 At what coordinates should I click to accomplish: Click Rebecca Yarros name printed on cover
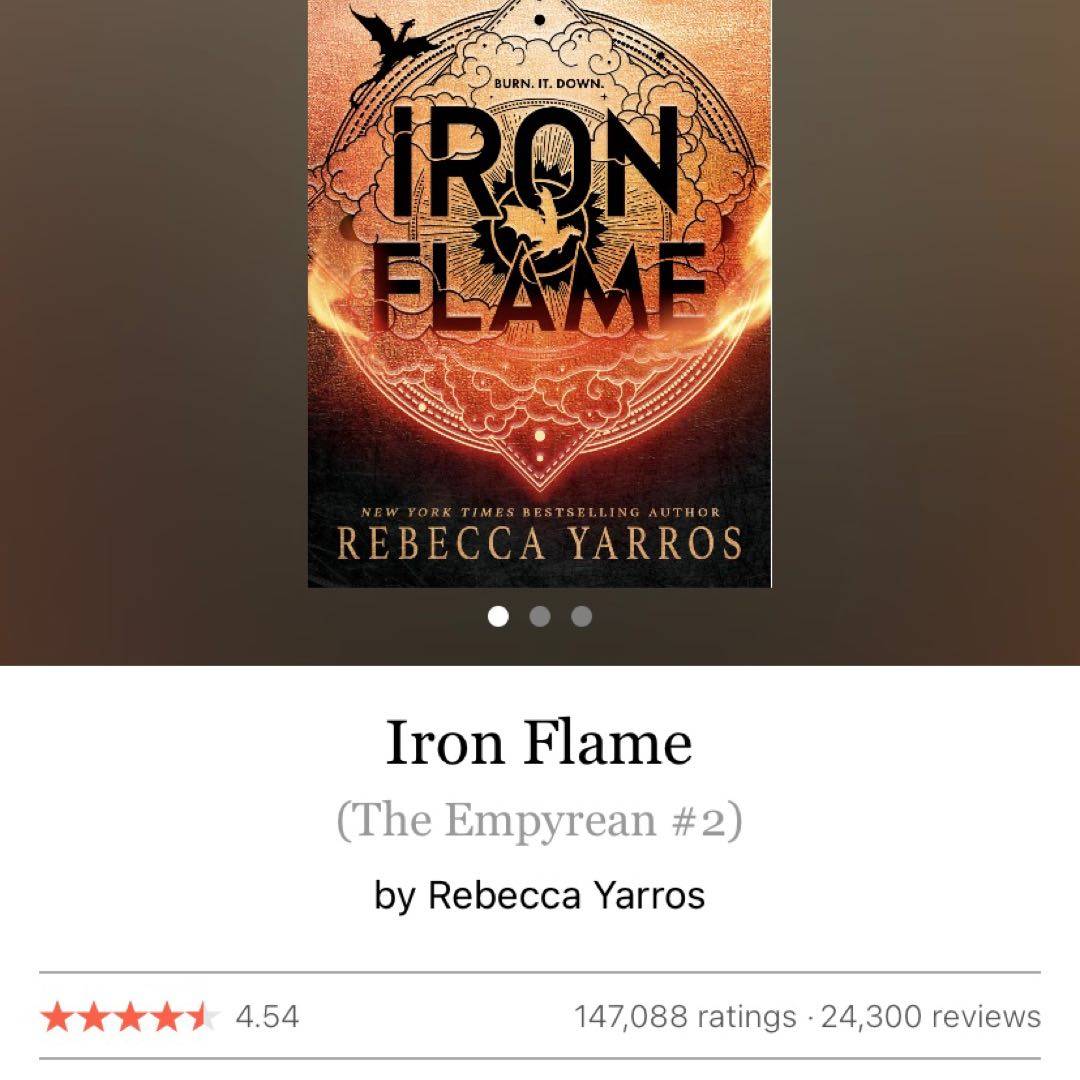click(x=540, y=543)
